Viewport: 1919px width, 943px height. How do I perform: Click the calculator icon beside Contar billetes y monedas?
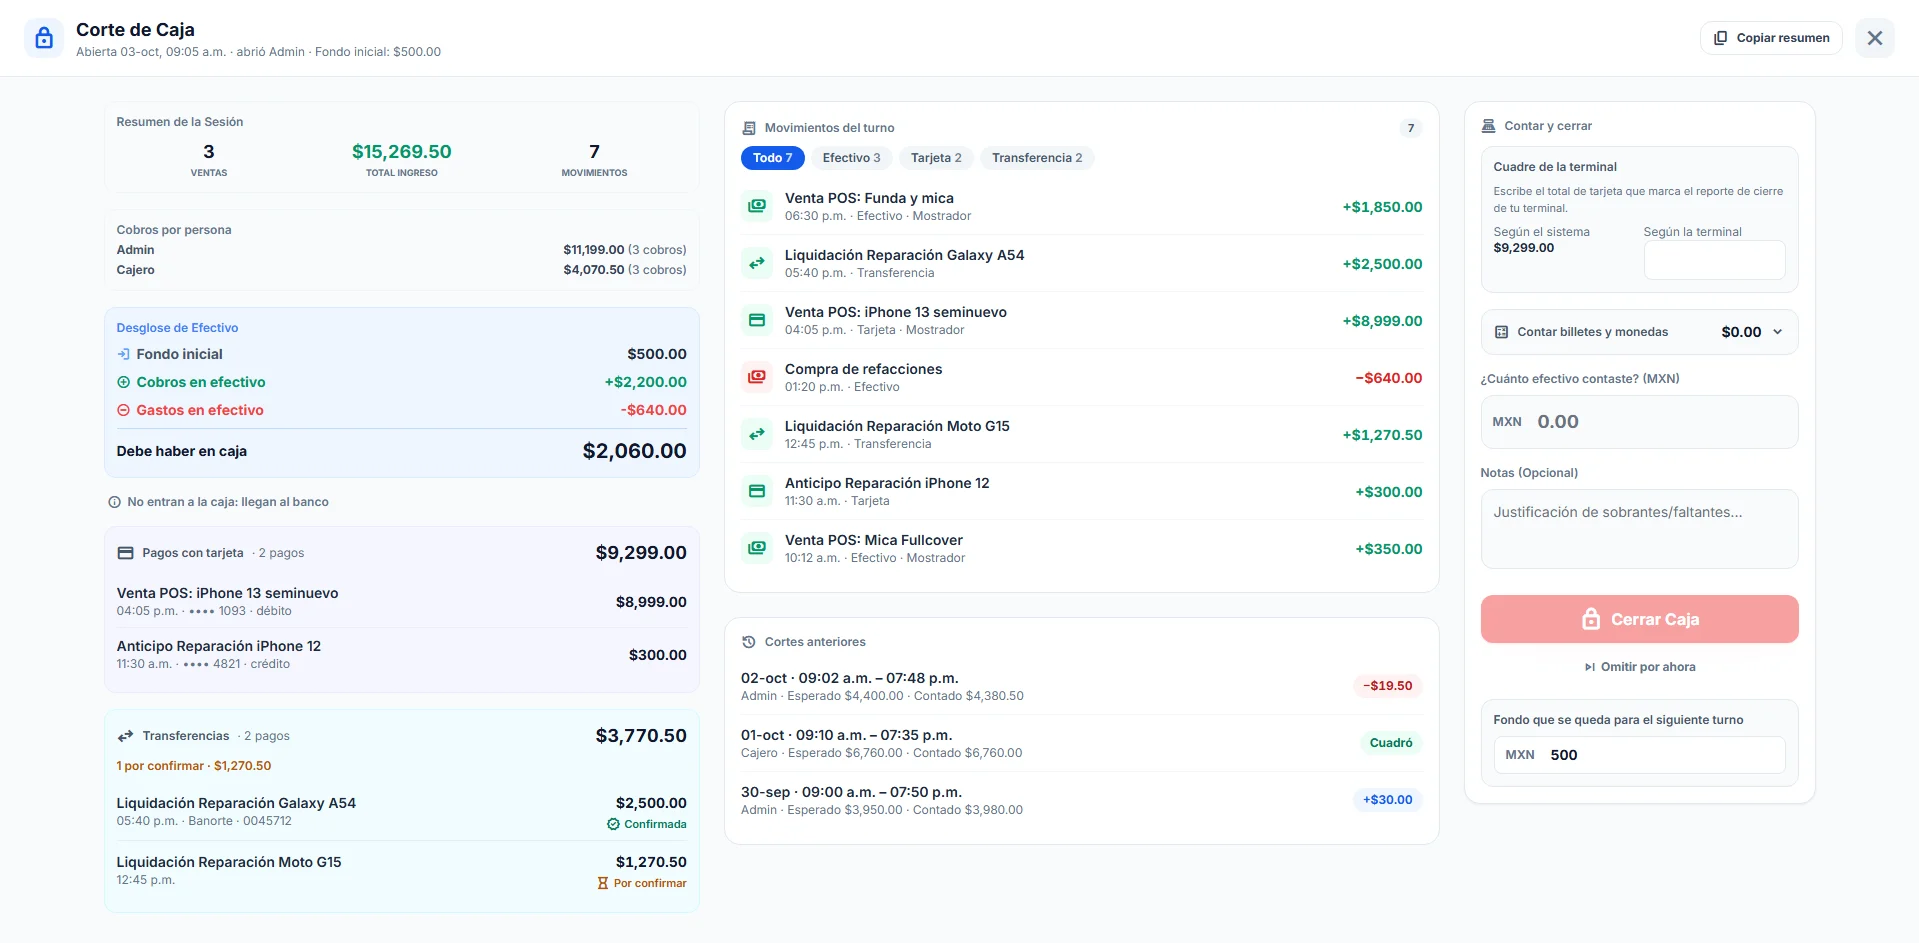click(x=1501, y=332)
